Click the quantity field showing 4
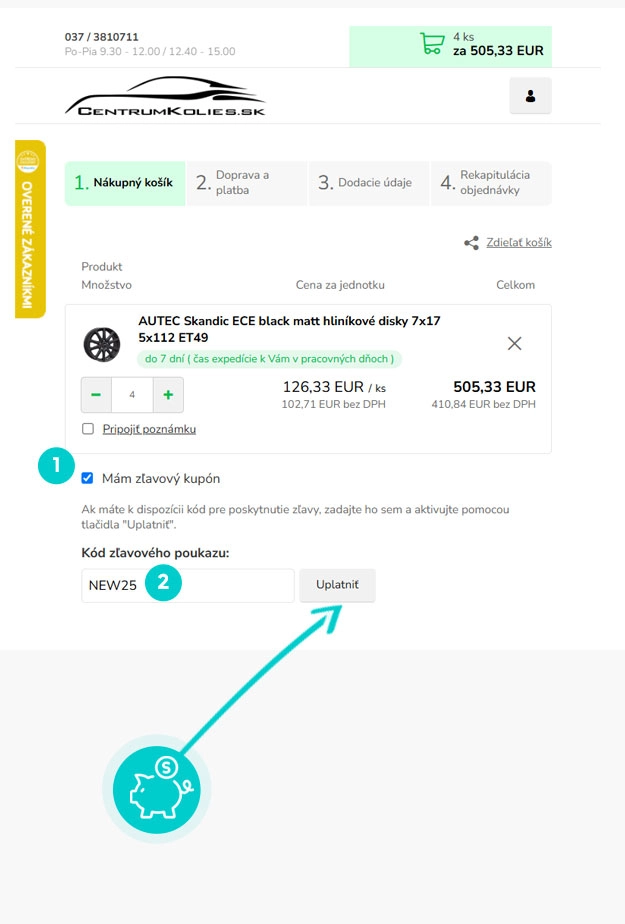This screenshot has height=924, width=625. pos(132,395)
